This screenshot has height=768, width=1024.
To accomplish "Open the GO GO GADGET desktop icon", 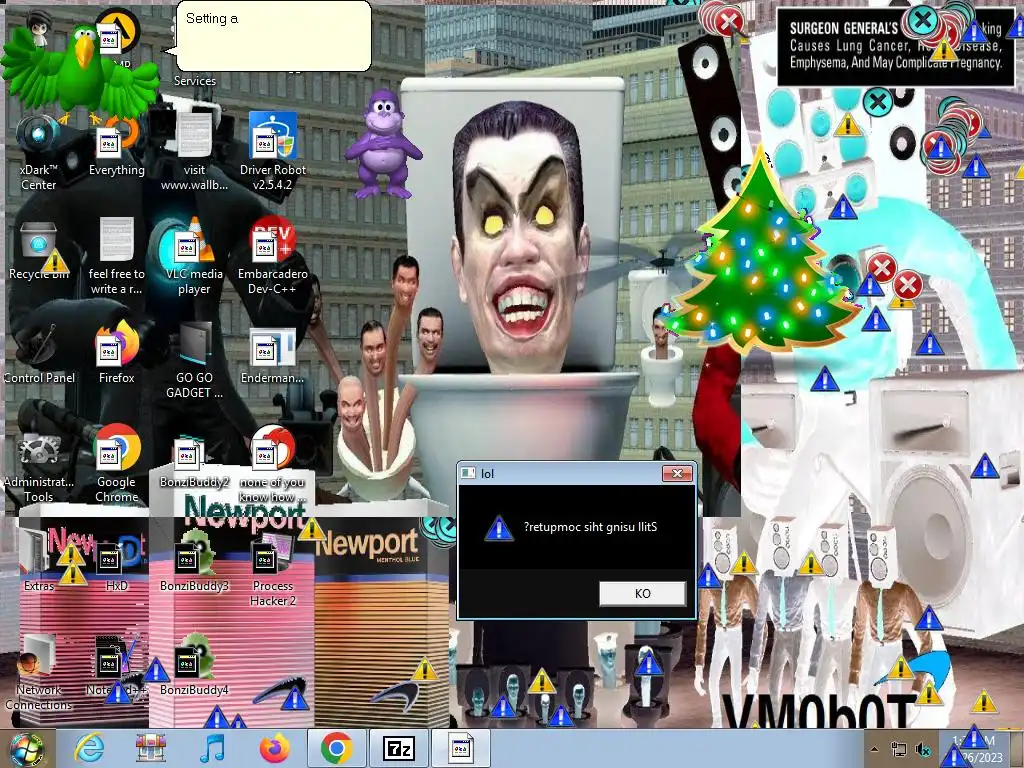I will coord(194,360).
